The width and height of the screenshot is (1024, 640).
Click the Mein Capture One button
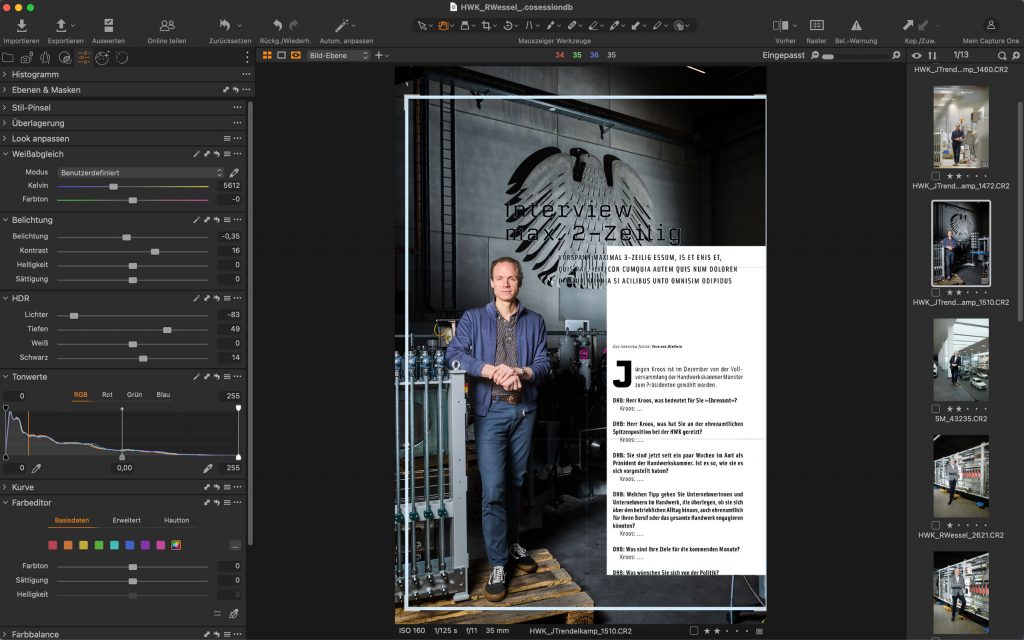tap(990, 25)
